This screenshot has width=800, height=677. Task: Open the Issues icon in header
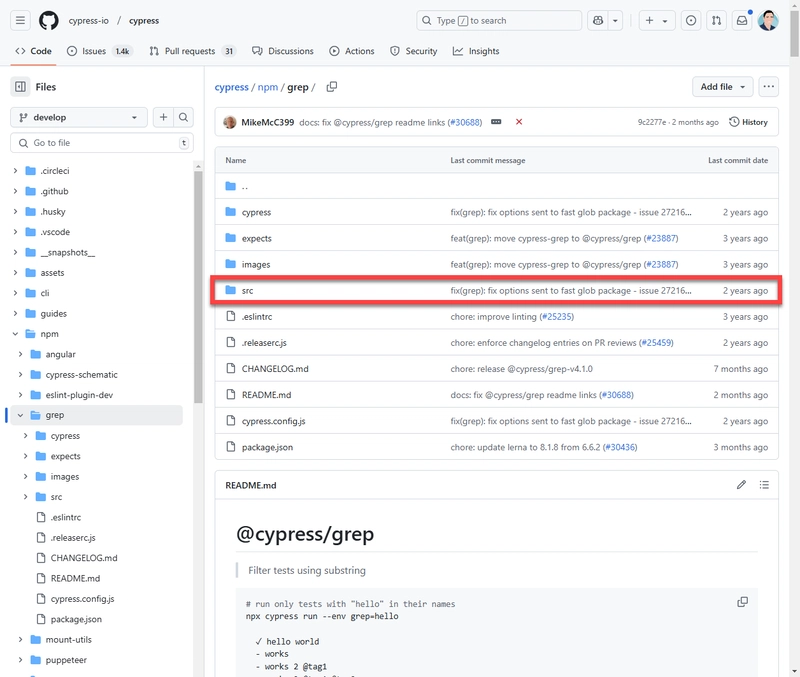(x=691, y=20)
